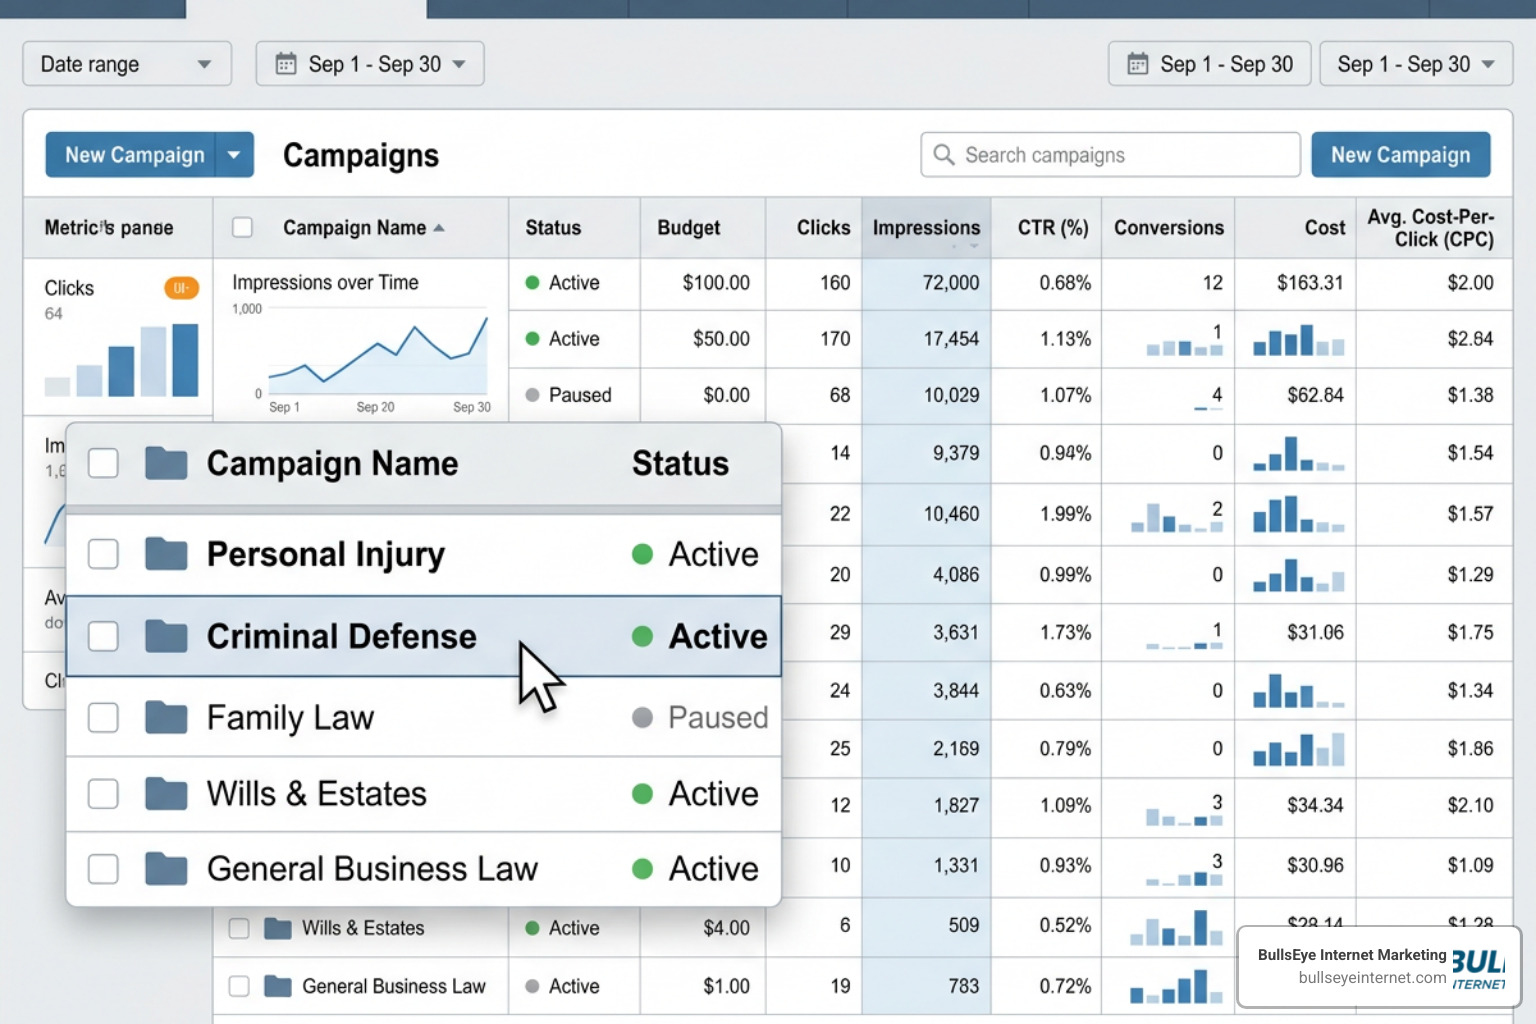Click the orange badge in the Clicks metric card
This screenshot has height=1024, width=1536.
181,288
